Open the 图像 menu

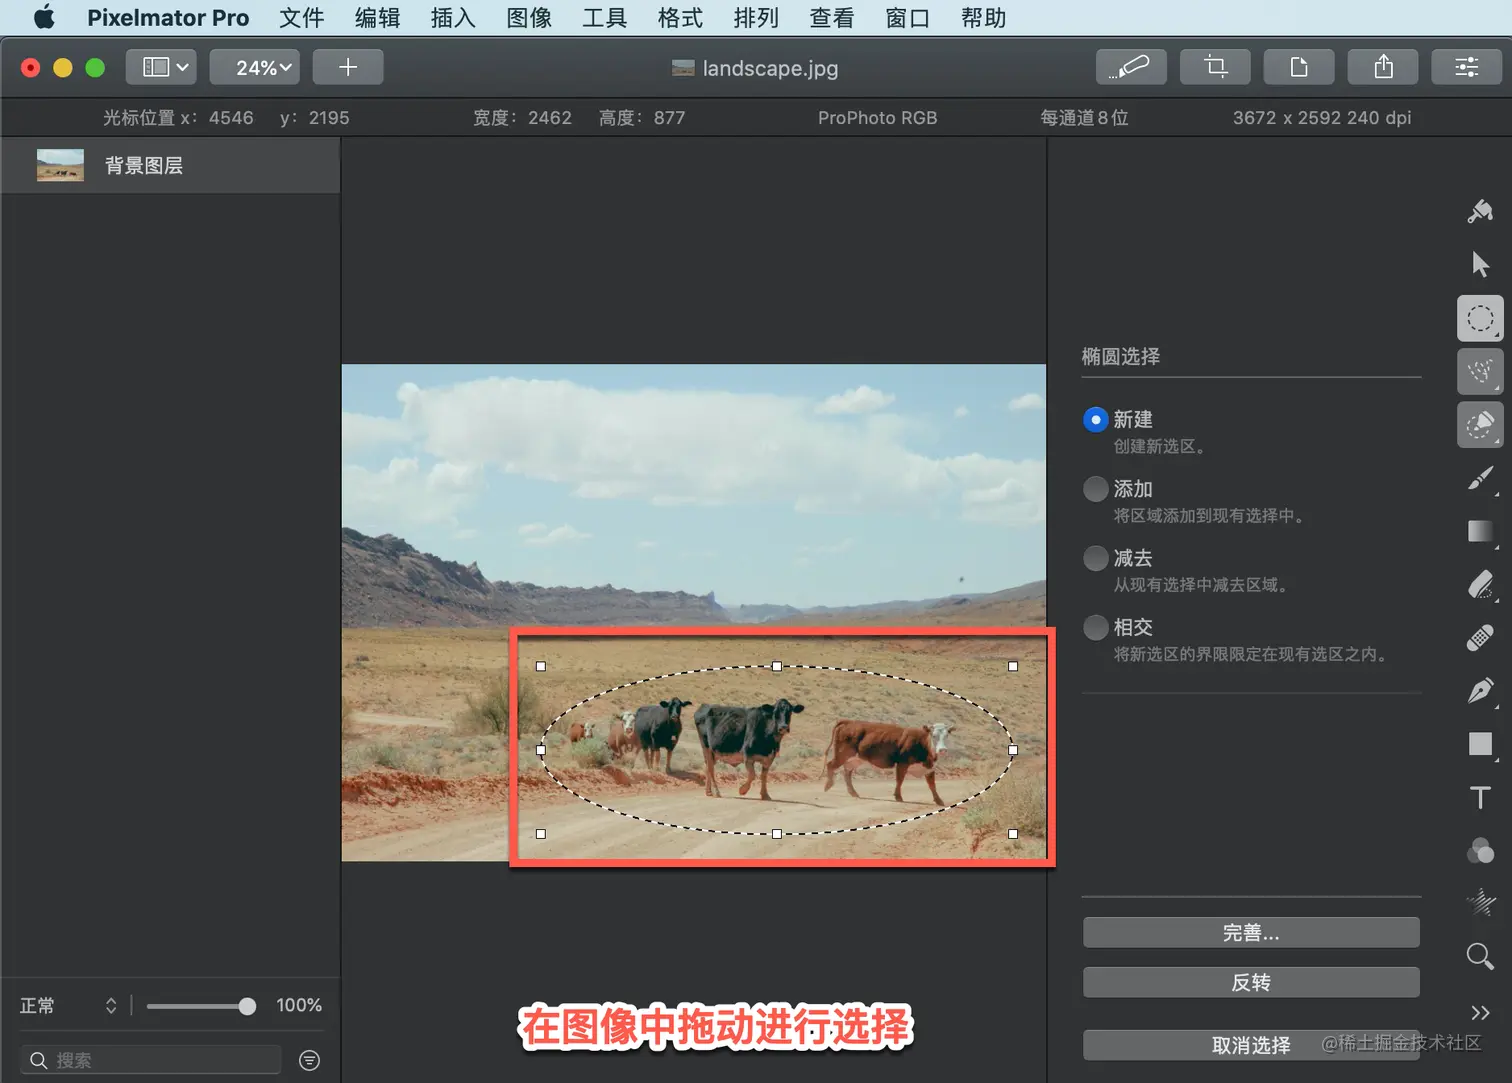click(529, 17)
